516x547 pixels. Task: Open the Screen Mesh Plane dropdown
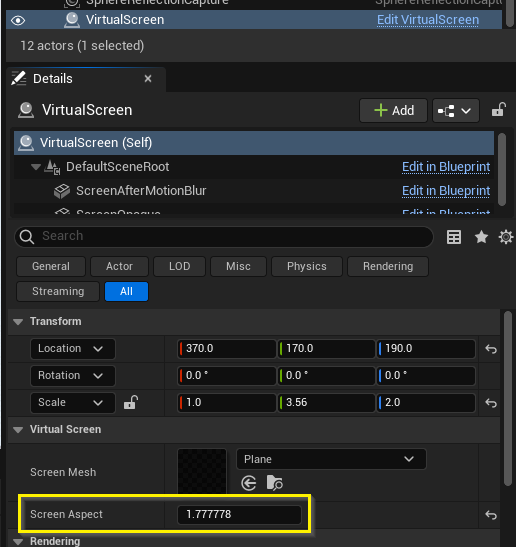(331, 459)
